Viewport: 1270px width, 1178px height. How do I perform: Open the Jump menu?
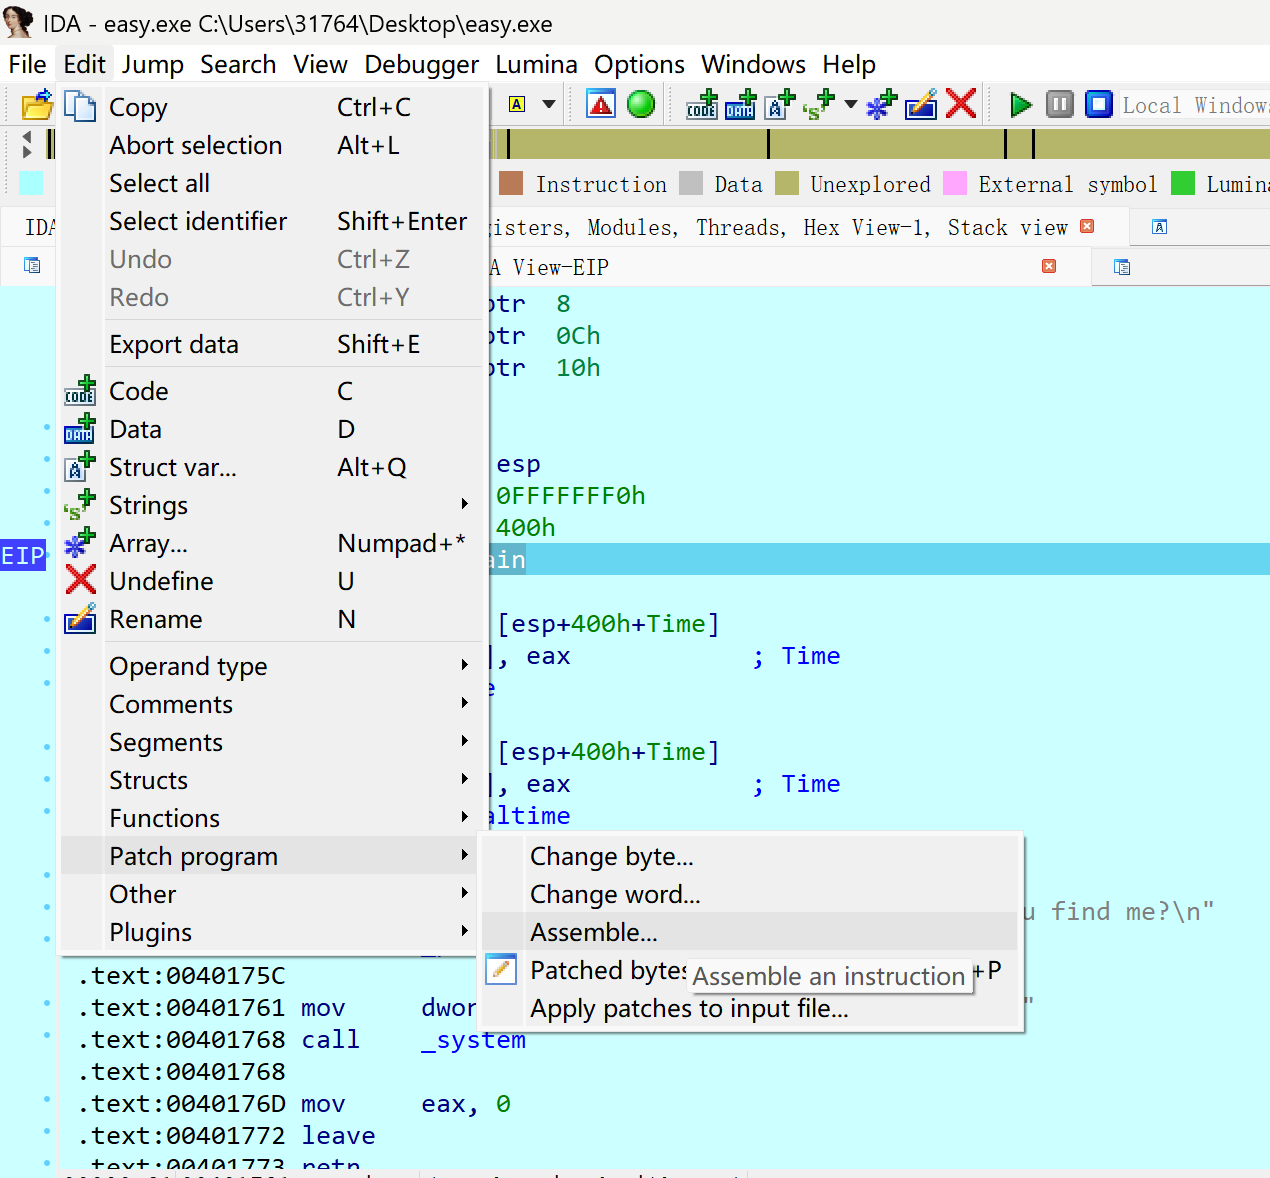click(153, 64)
